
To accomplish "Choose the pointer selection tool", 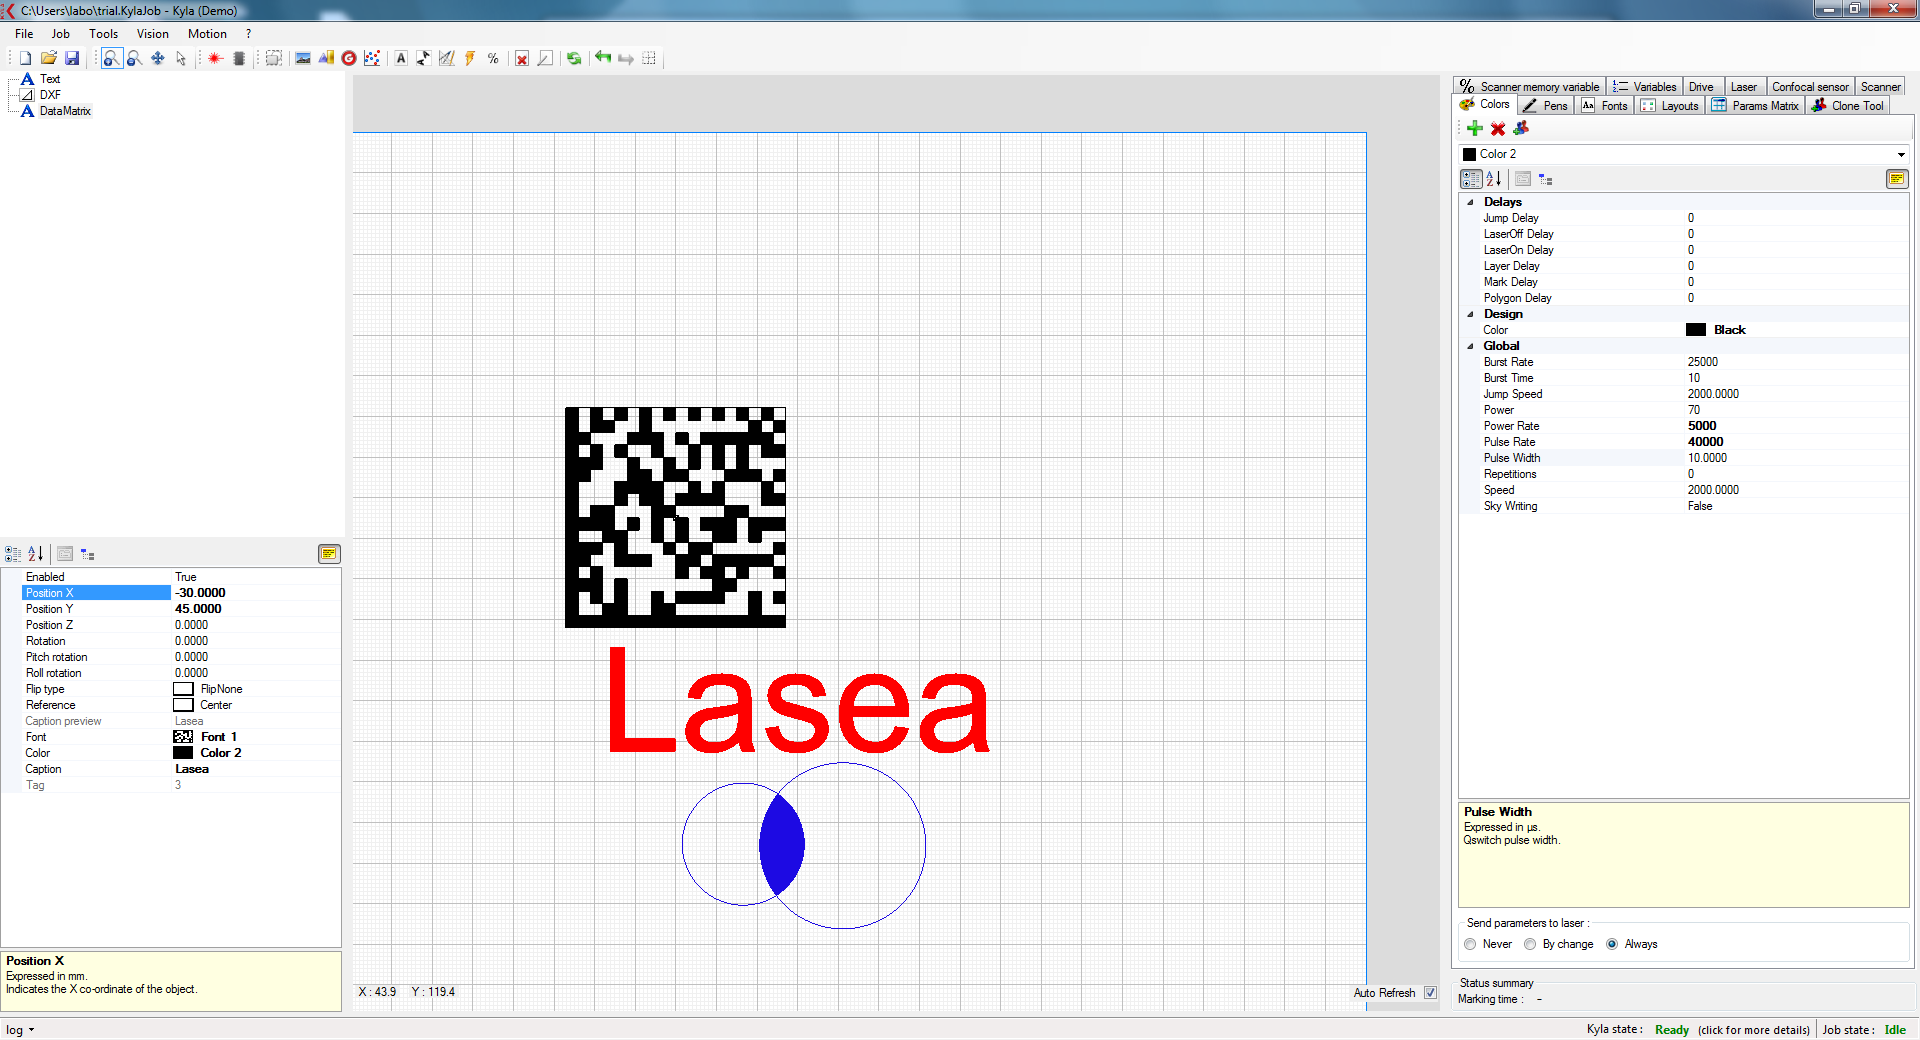I will point(181,58).
